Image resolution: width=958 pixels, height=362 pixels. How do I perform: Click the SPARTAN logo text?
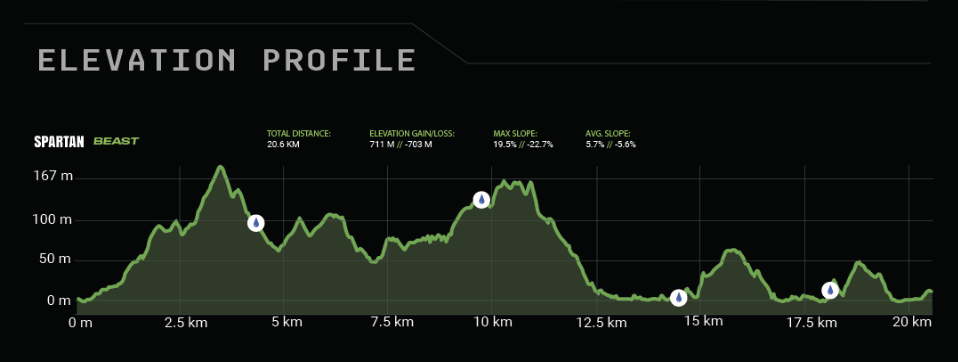coord(60,142)
